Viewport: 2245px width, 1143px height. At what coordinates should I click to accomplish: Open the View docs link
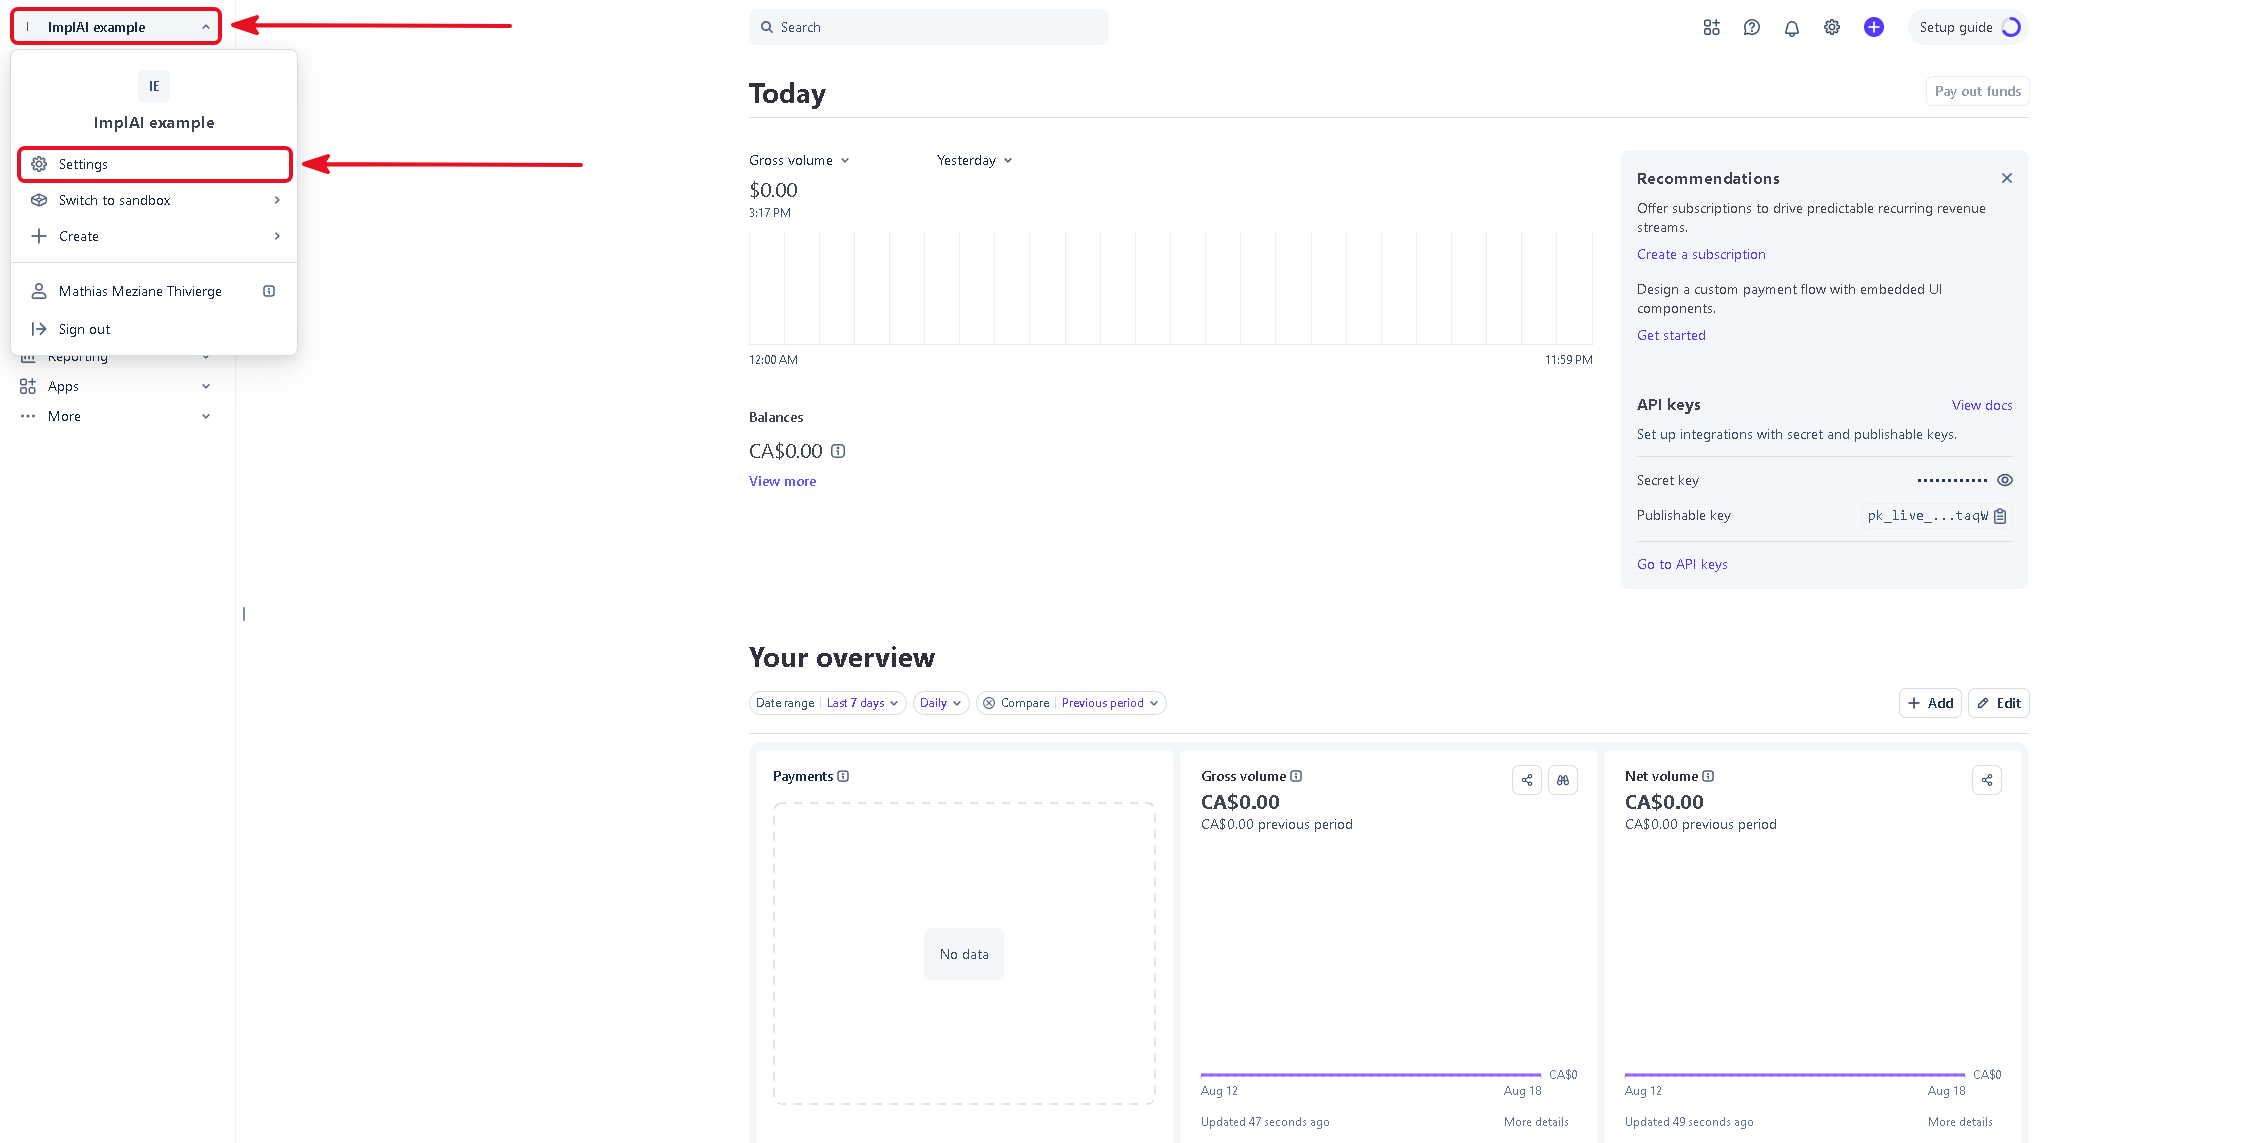pyautogui.click(x=1982, y=405)
